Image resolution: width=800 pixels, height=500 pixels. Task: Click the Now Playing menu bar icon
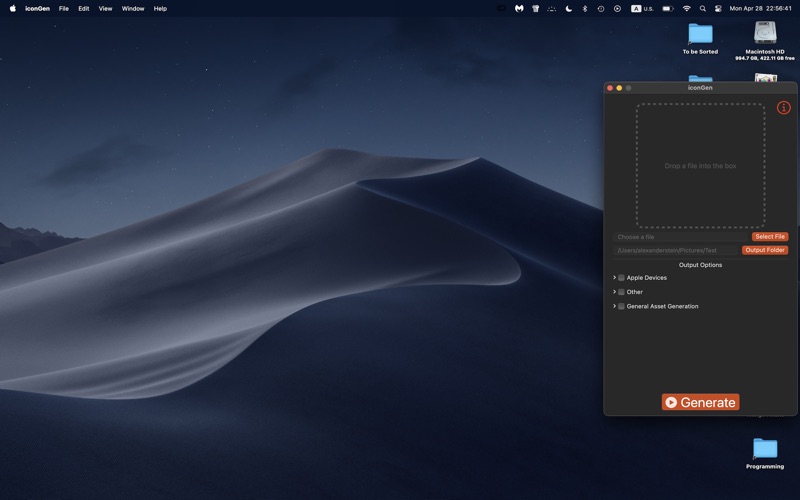(617, 9)
